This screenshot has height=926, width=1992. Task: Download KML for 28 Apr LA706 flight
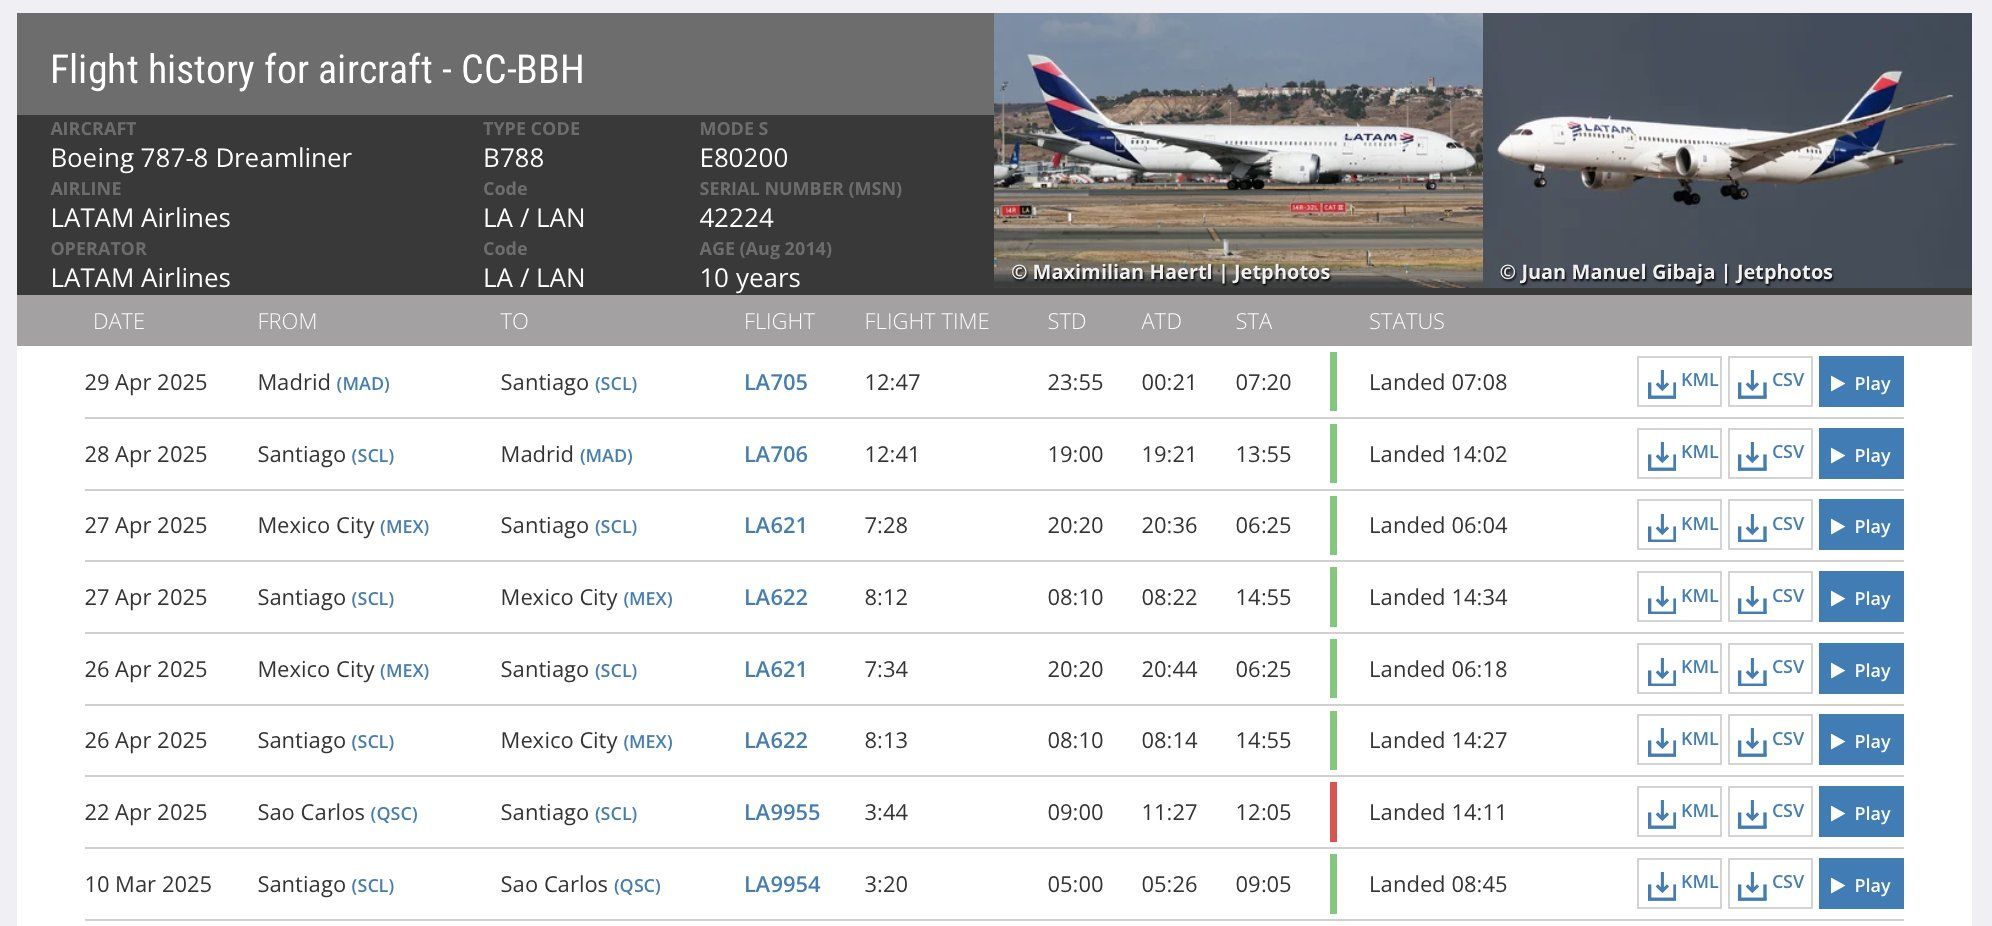point(1679,454)
